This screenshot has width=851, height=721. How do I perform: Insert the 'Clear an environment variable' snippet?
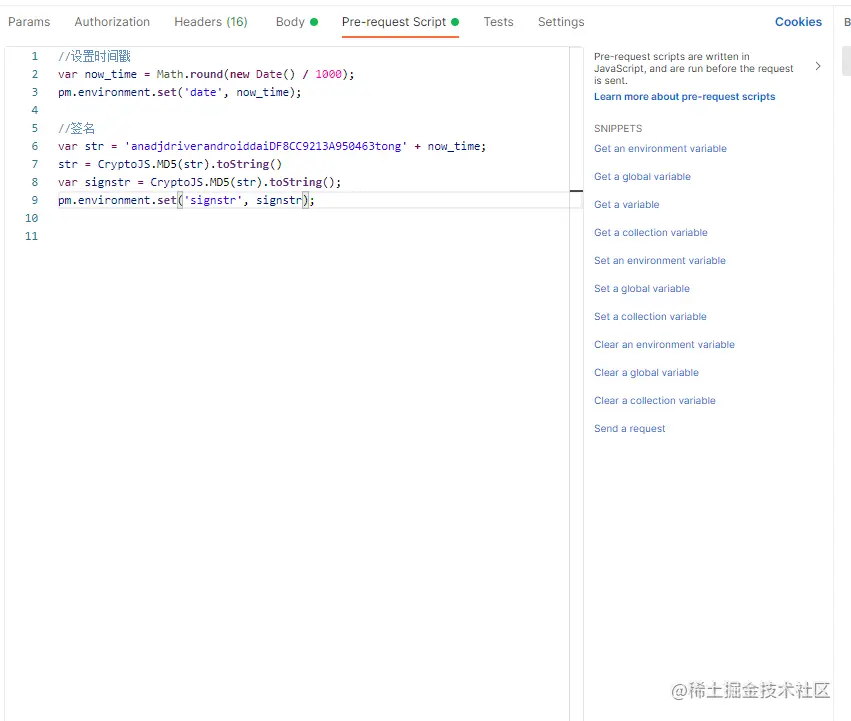coord(664,344)
